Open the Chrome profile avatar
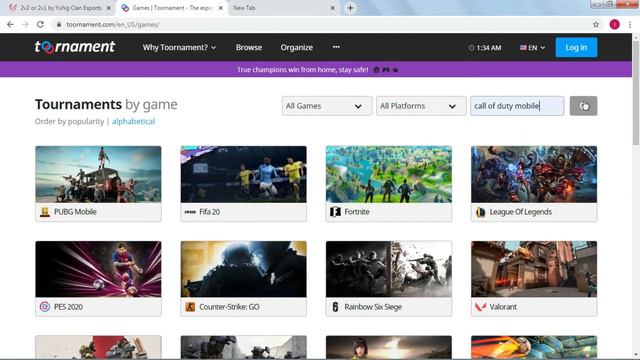Image resolution: width=640 pixels, height=360 pixels. tap(614, 24)
